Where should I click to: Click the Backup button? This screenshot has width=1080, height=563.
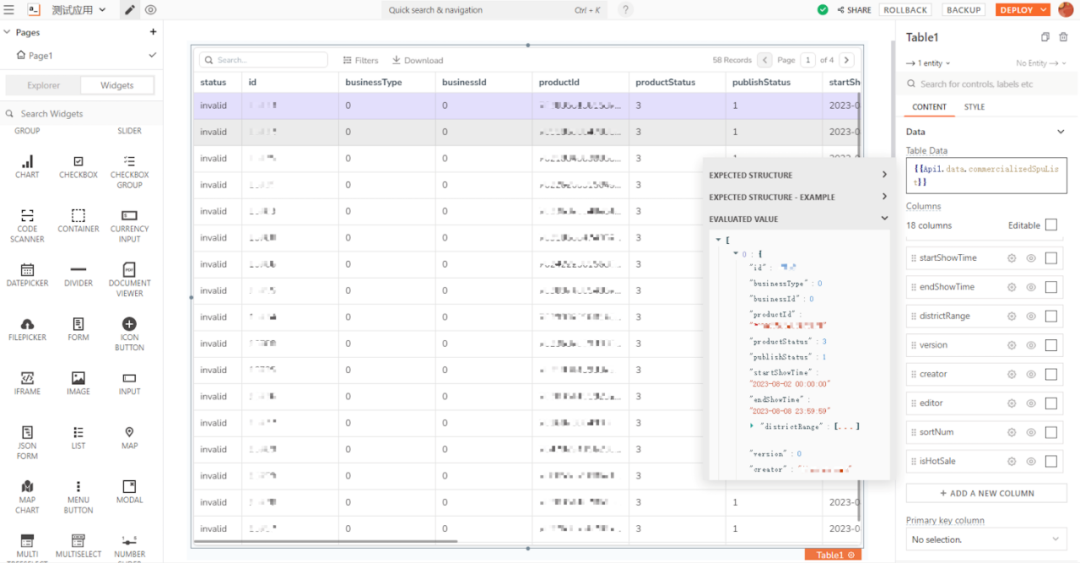click(963, 10)
